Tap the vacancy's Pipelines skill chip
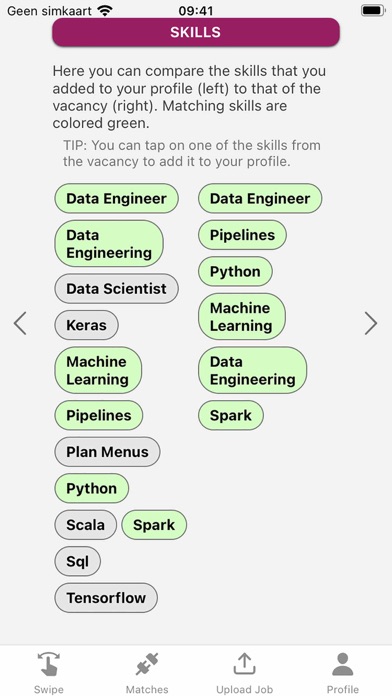392x696 pixels. [242, 235]
